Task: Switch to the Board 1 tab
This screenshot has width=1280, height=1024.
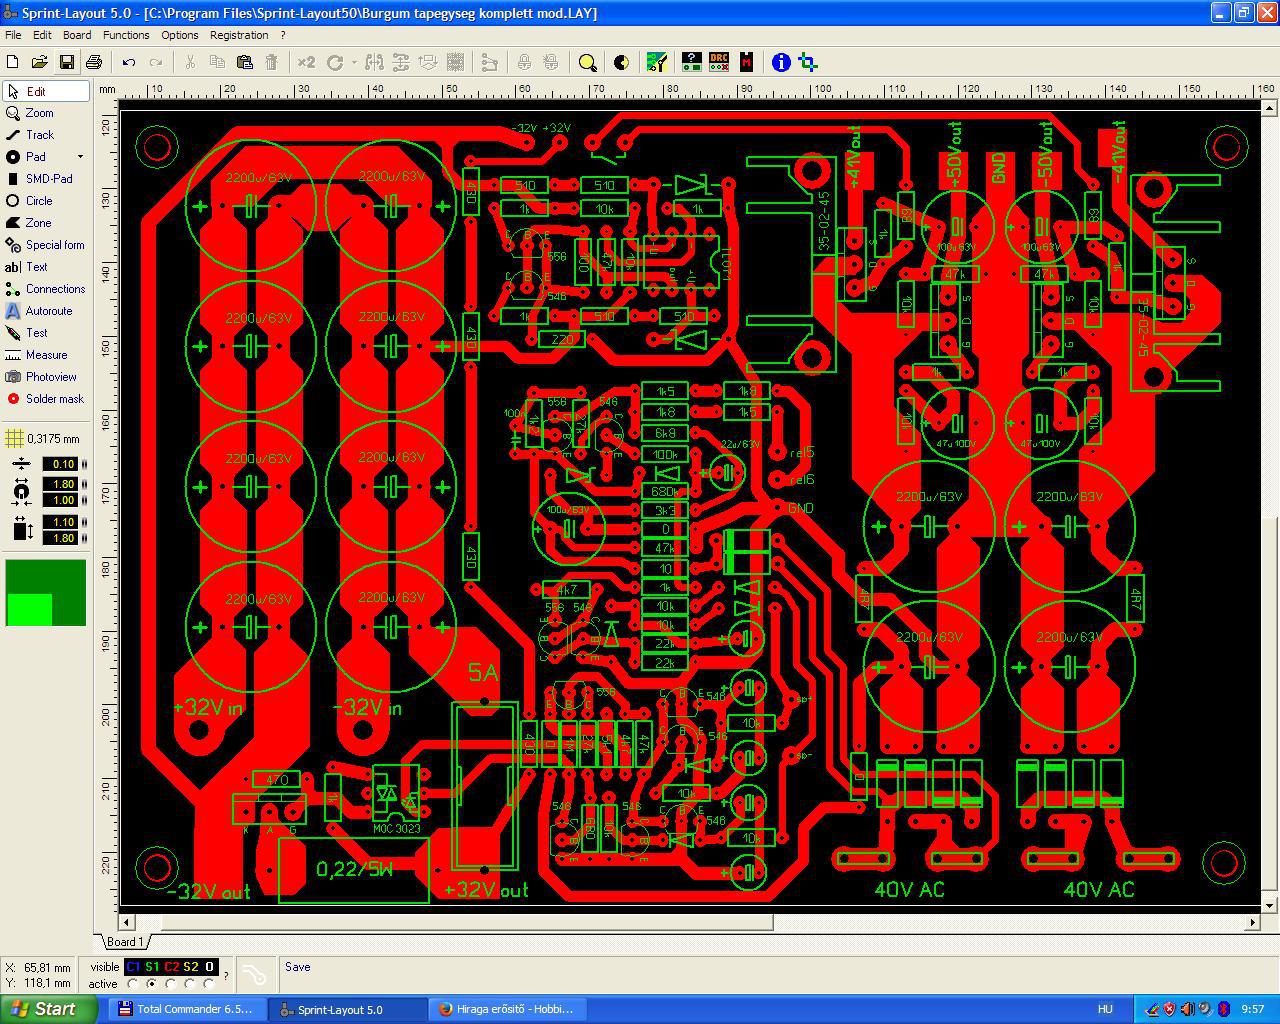Action: pyautogui.click(x=125, y=942)
